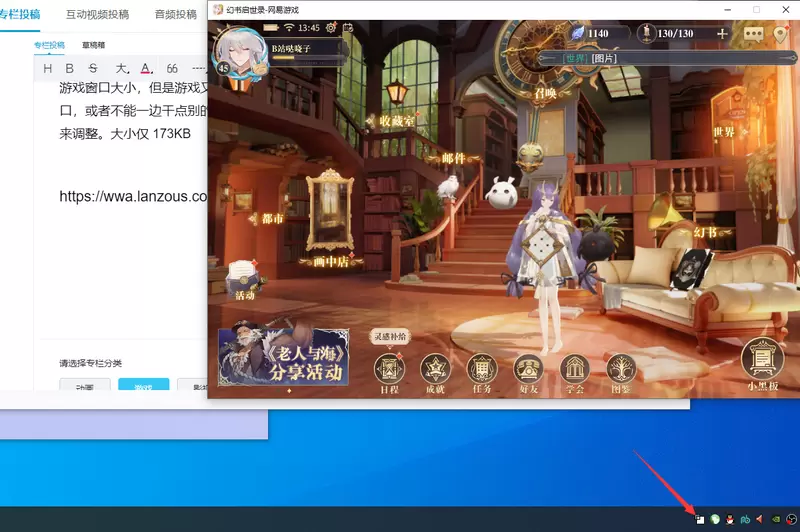The width and height of the screenshot is (800, 532).
Task: Open the 老人与海 分享活动 banner
Action: pyautogui.click(x=284, y=357)
